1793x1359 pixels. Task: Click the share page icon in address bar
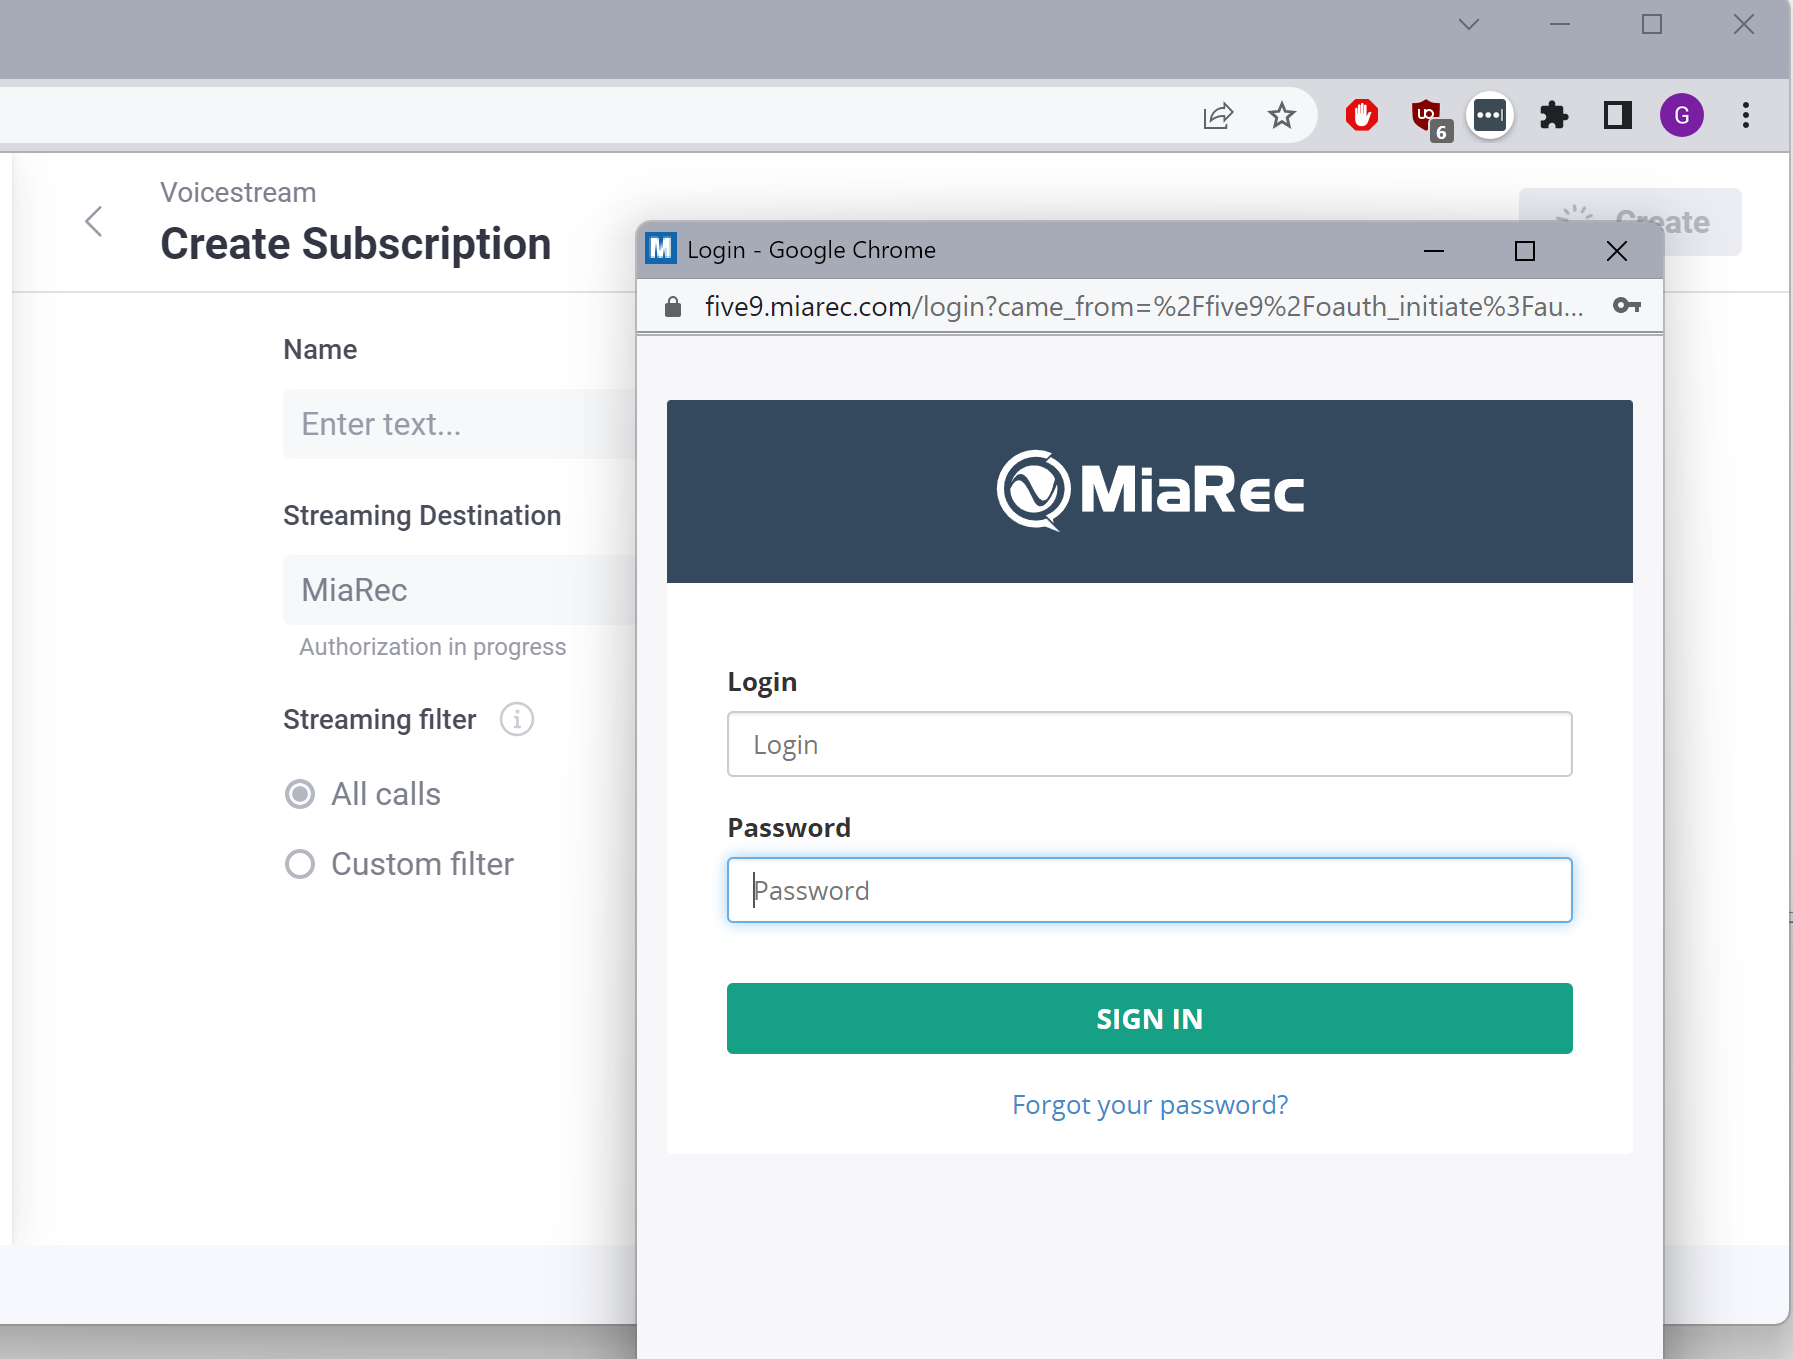coord(1218,116)
